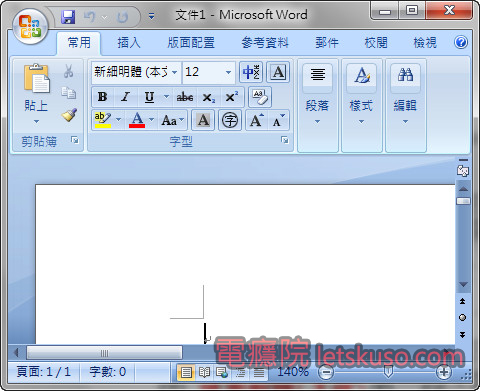The width and height of the screenshot is (480, 391).
Task: Grow font size with the larger A
Action: click(x=256, y=120)
